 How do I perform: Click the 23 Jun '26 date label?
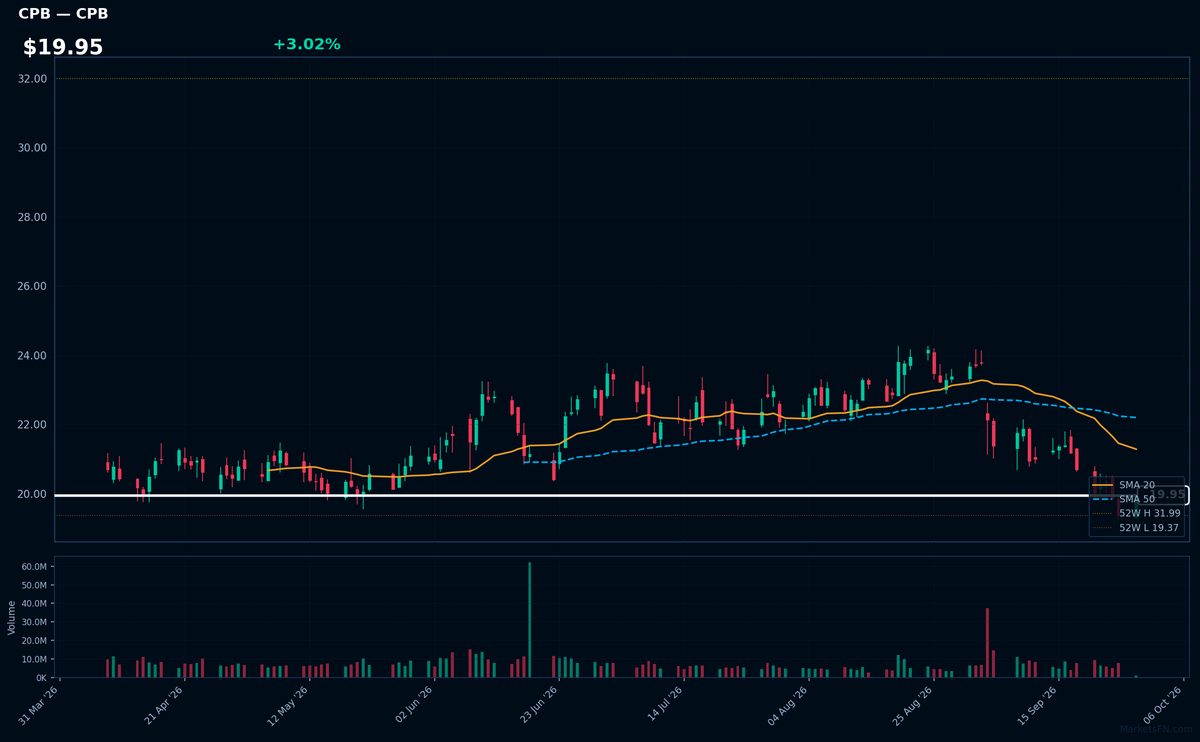(x=540, y=706)
